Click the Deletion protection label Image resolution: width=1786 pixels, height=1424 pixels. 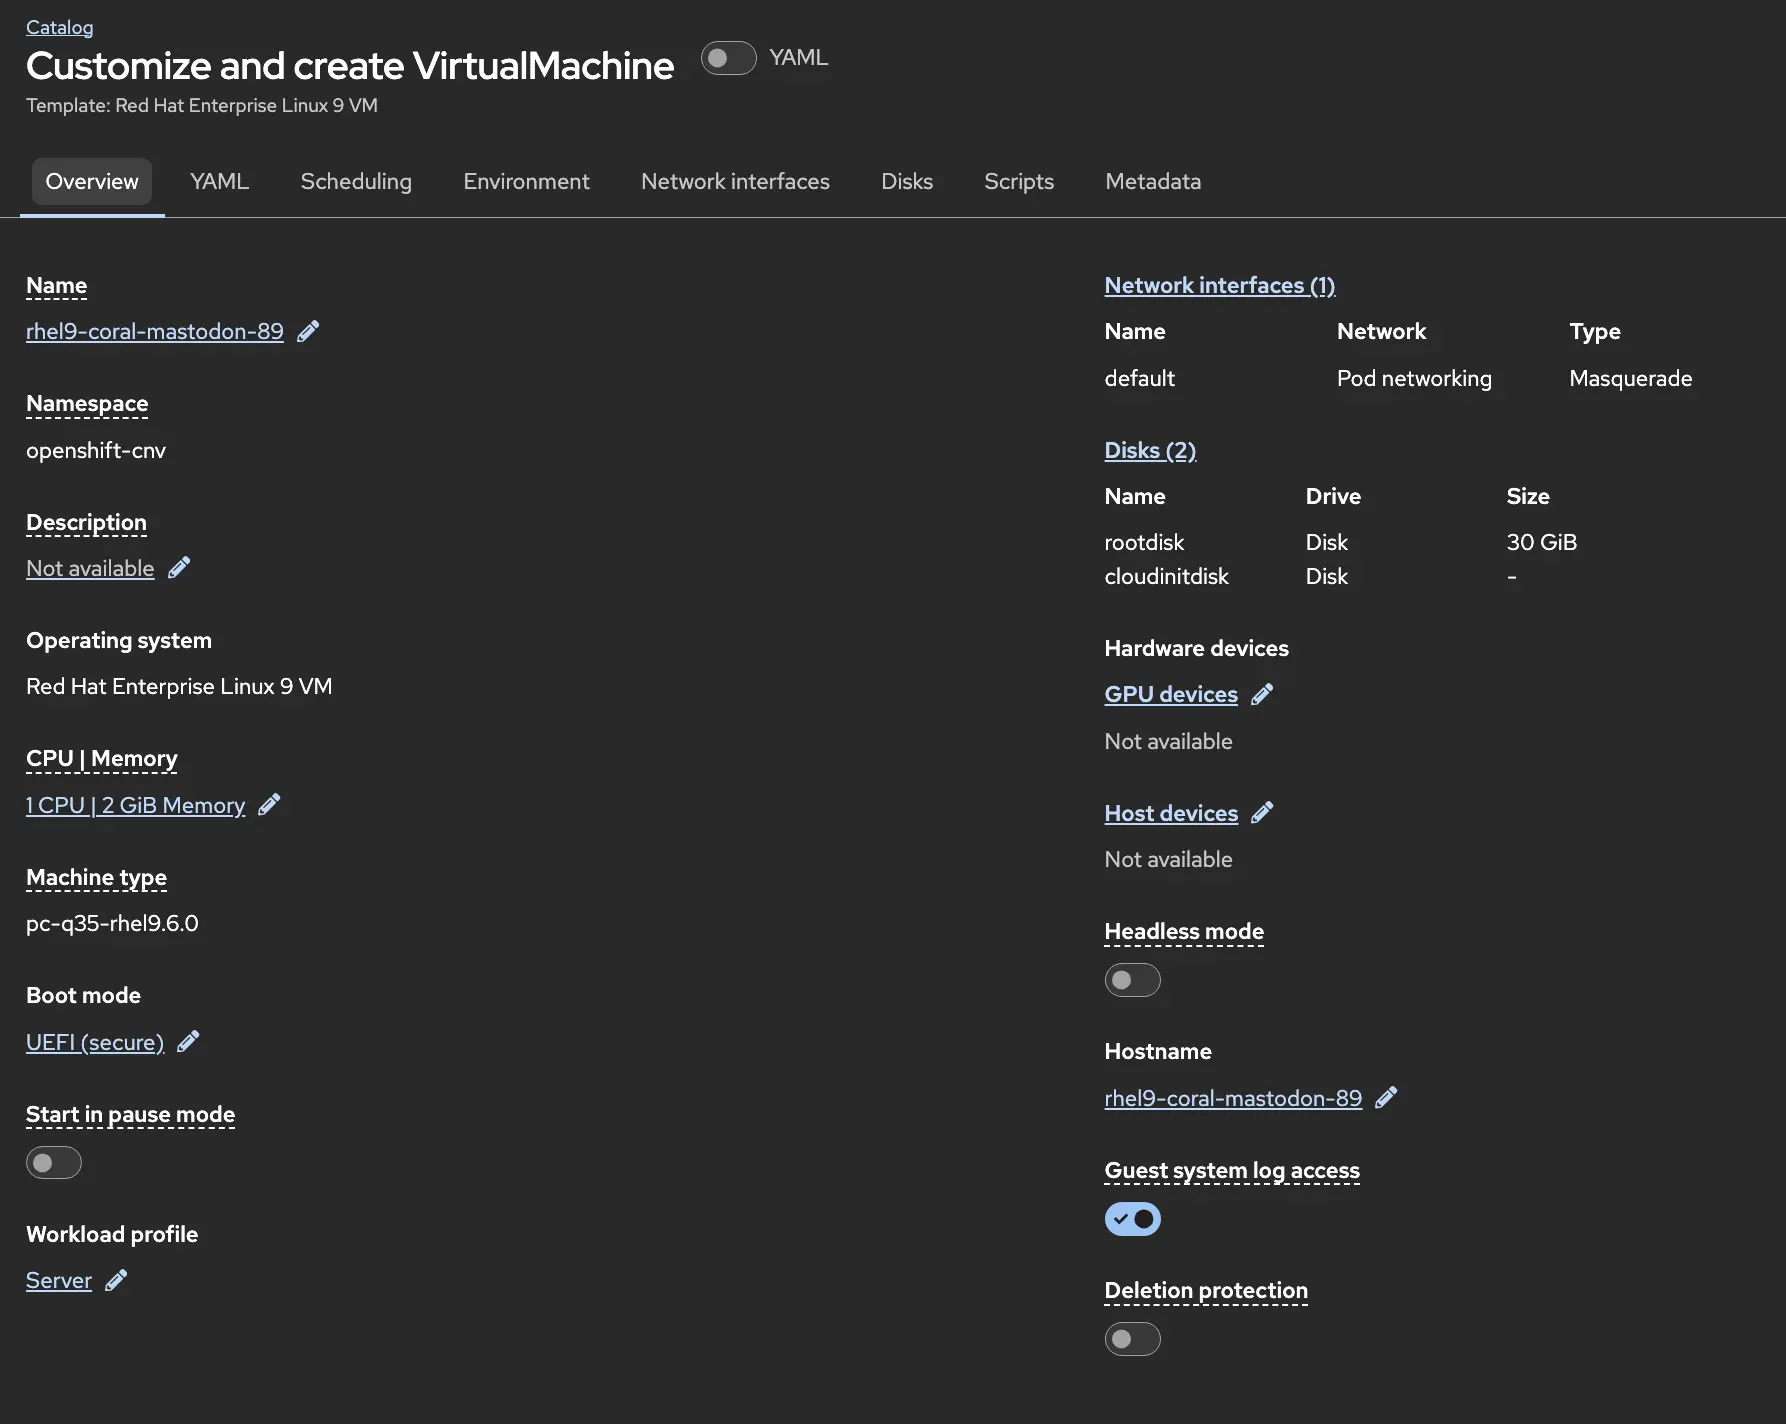click(1206, 1290)
